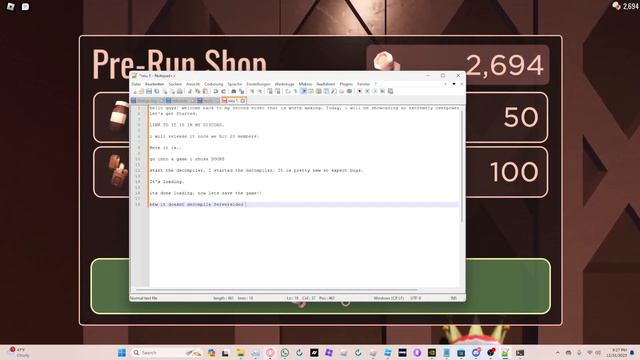Click the Playback Macro toolbar icon
This screenshot has width=640, height=360.
click(x=375, y=91)
